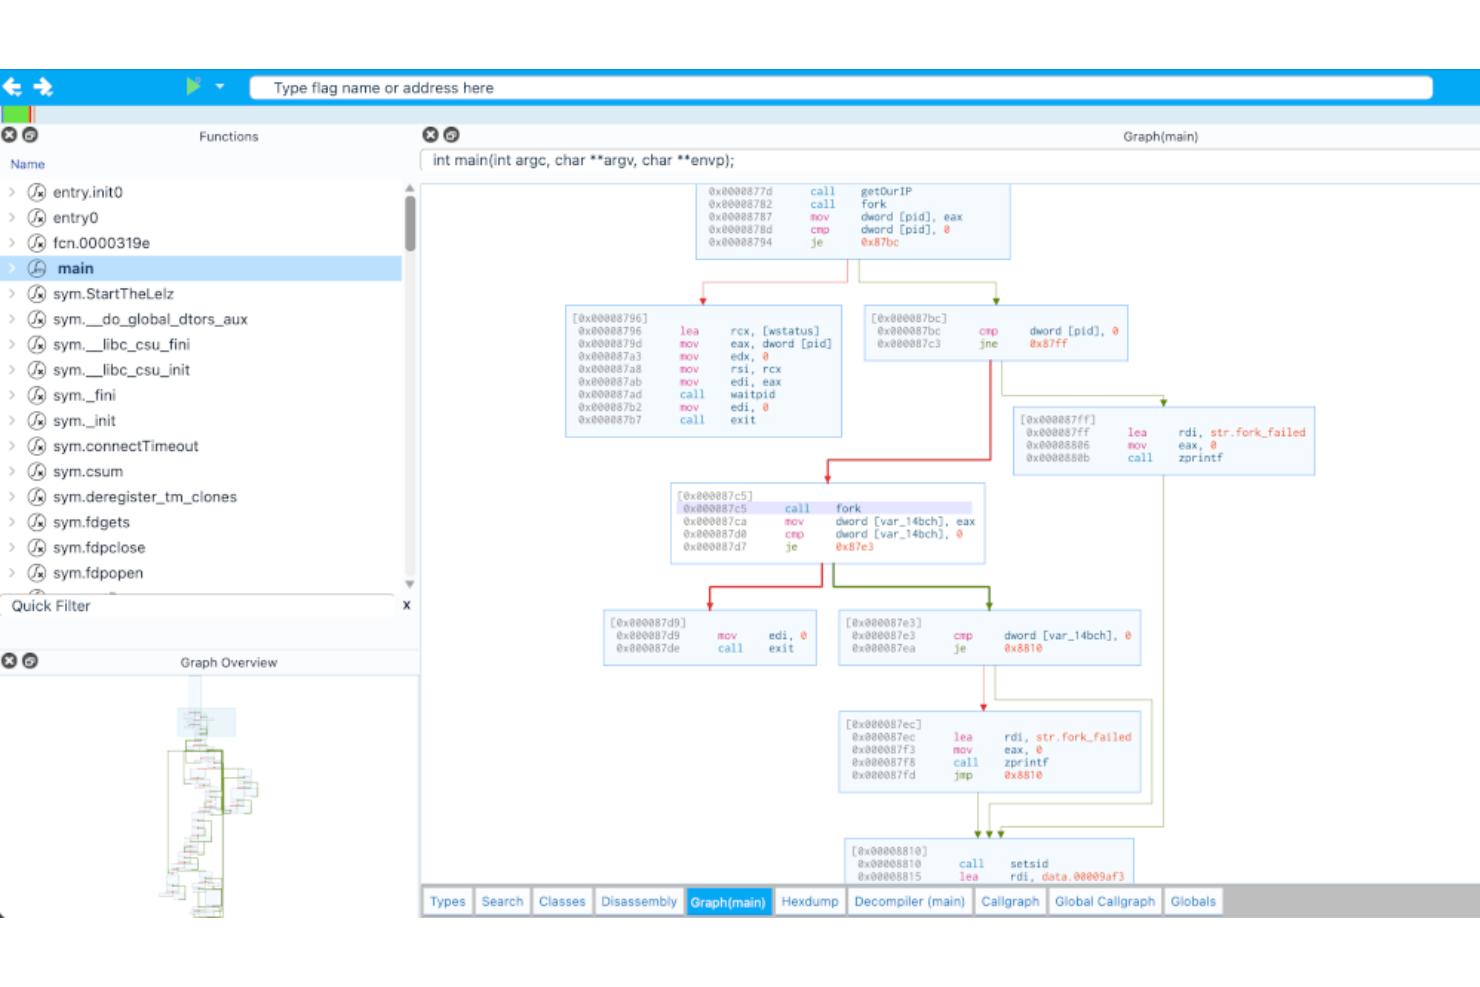Close the Functions panel
This screenshot has height=987, width=1480.
9,135
